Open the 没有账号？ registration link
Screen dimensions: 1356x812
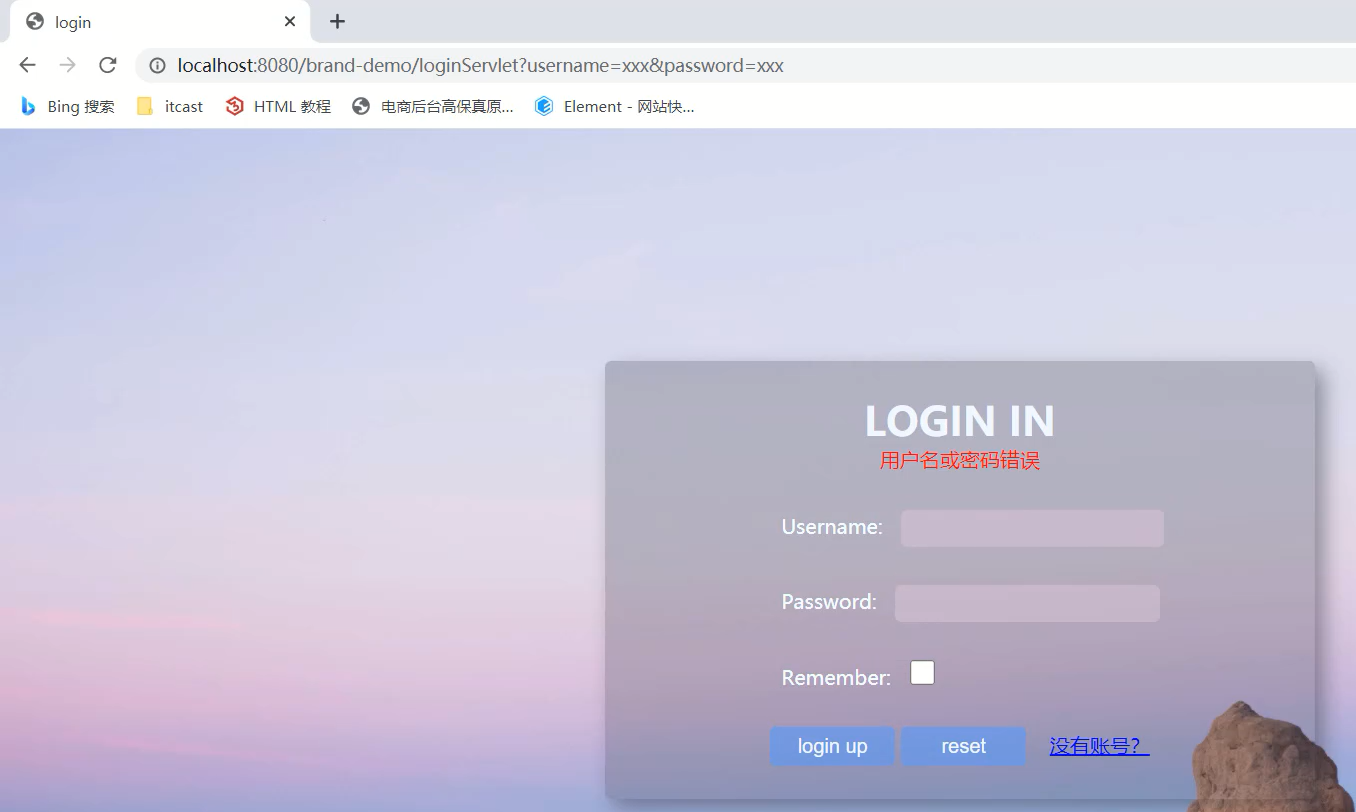coord(1099,746)
